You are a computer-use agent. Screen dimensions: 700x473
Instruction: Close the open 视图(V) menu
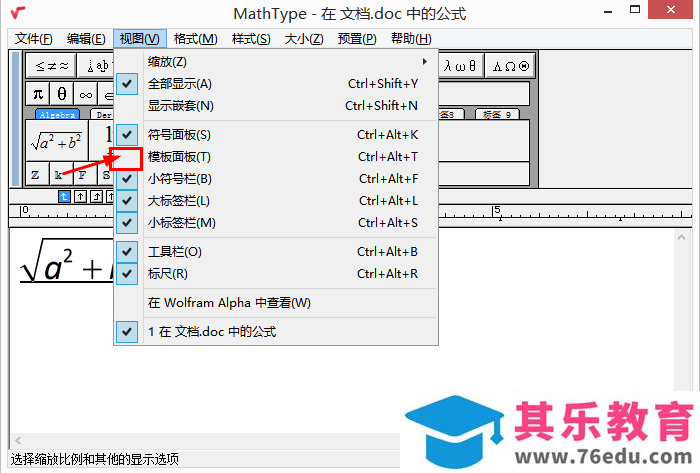point(140,39)
